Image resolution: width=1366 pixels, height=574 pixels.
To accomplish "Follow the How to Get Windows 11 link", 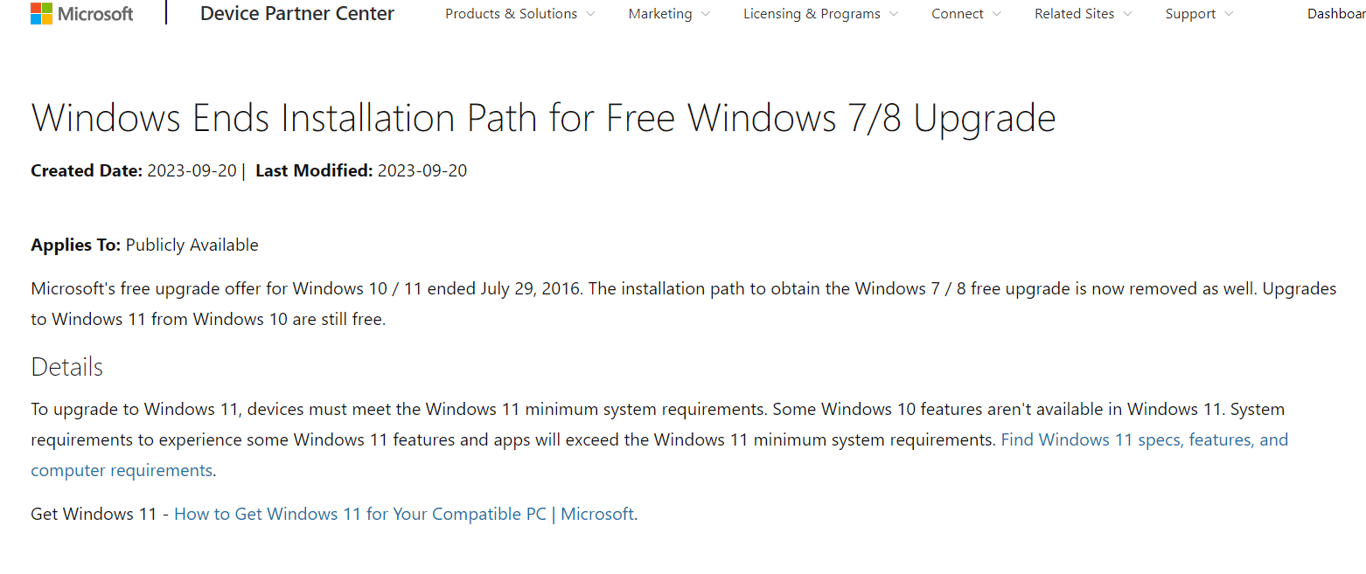I will [x=404, y=514].
